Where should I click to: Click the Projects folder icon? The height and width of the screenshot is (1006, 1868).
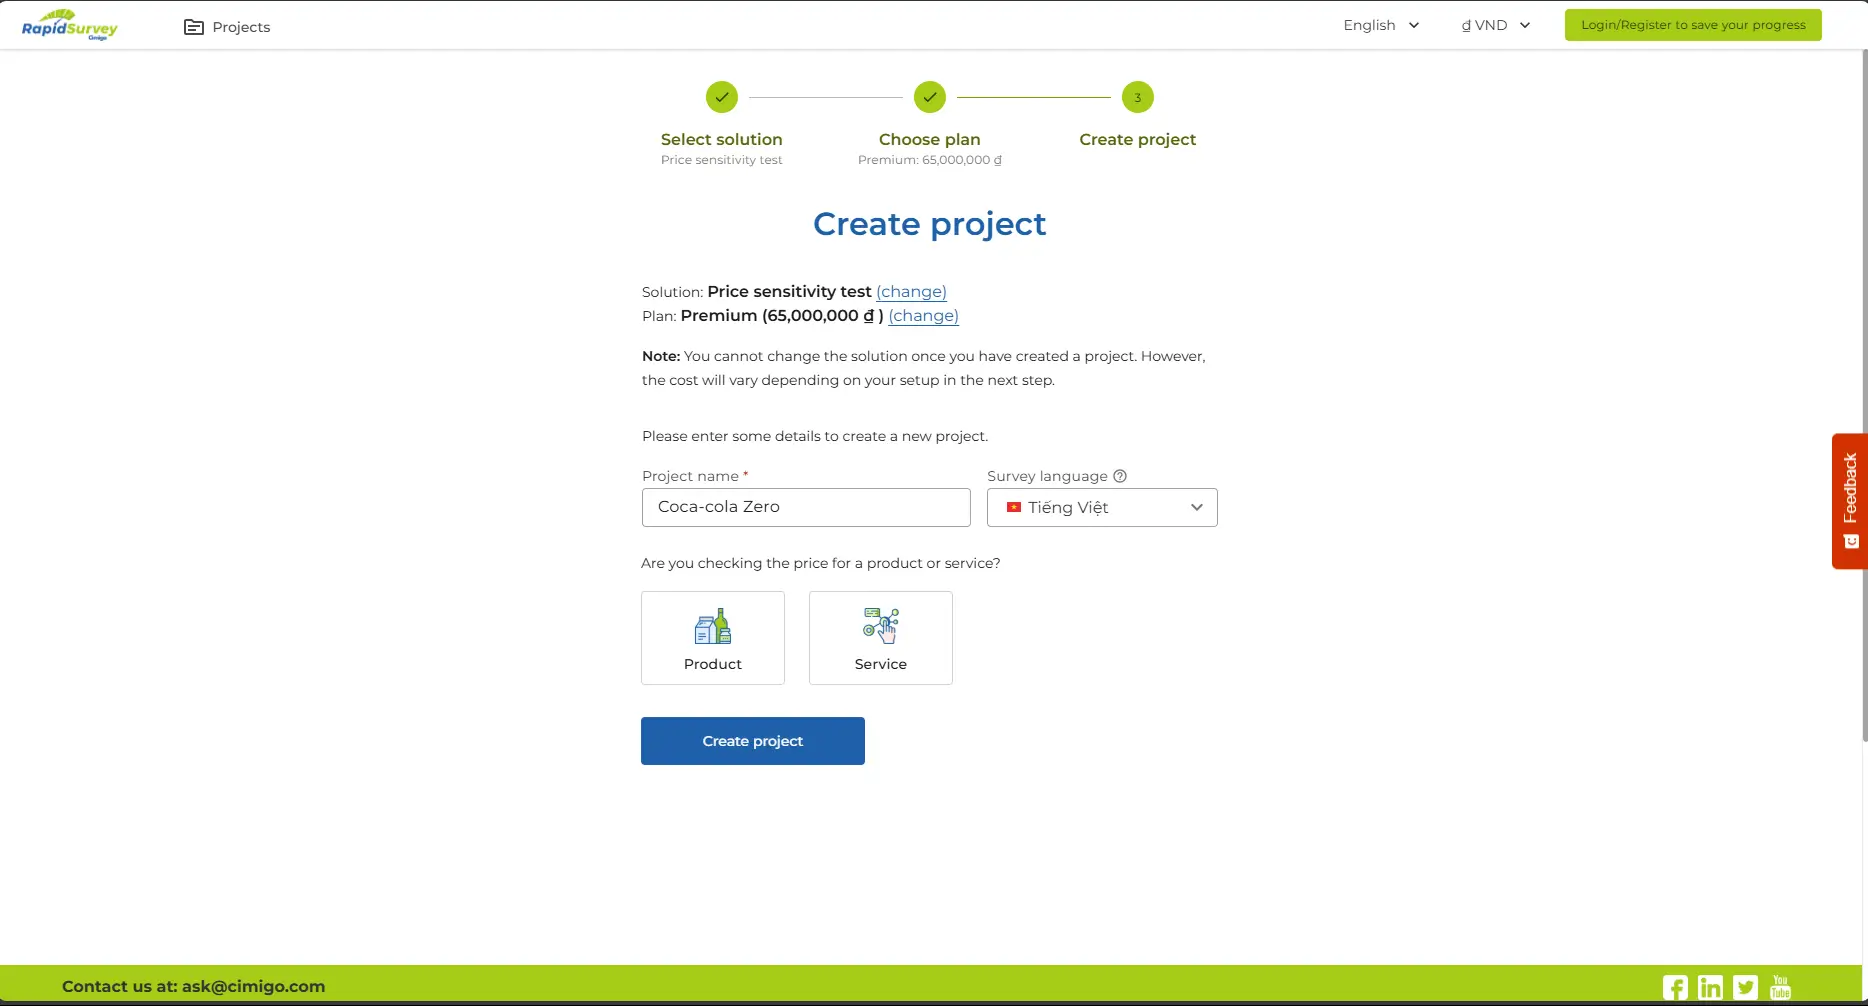tap(194, 27)
